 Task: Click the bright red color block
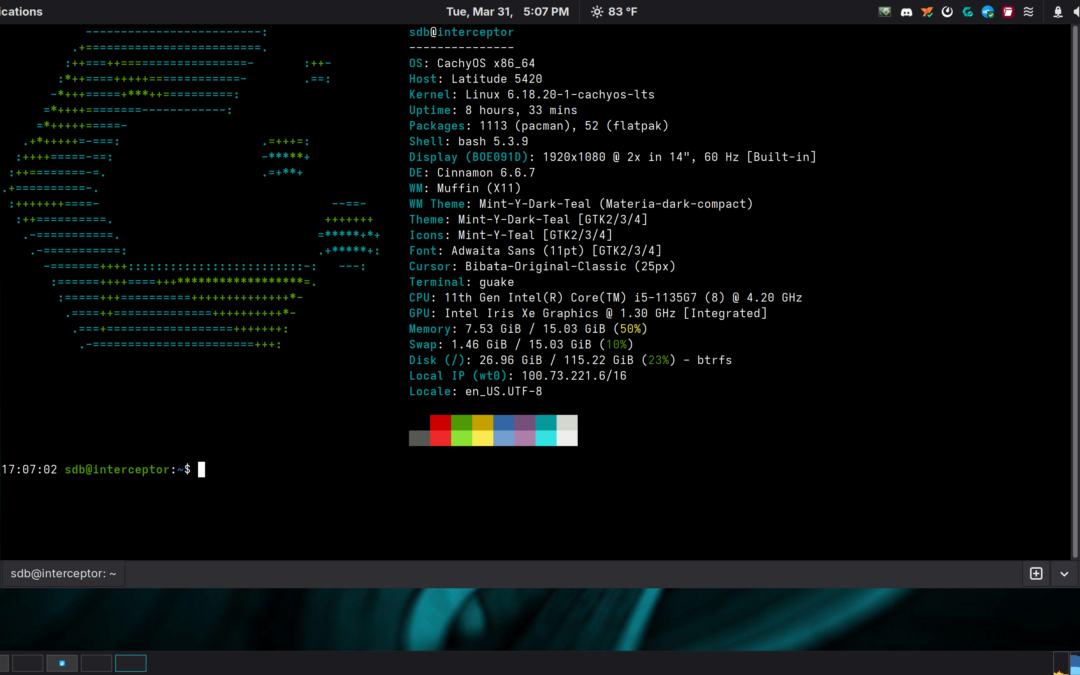click(440, 438)
